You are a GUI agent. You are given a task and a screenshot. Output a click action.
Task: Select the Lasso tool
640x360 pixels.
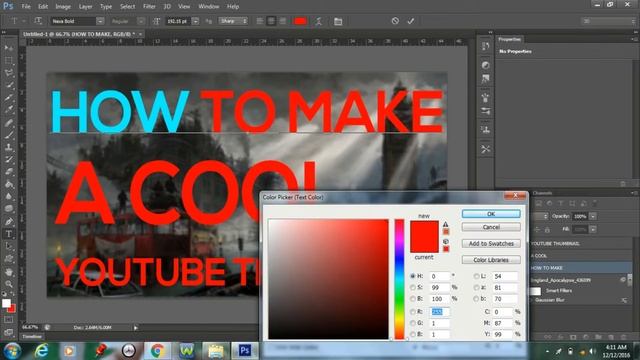(9, 73)
